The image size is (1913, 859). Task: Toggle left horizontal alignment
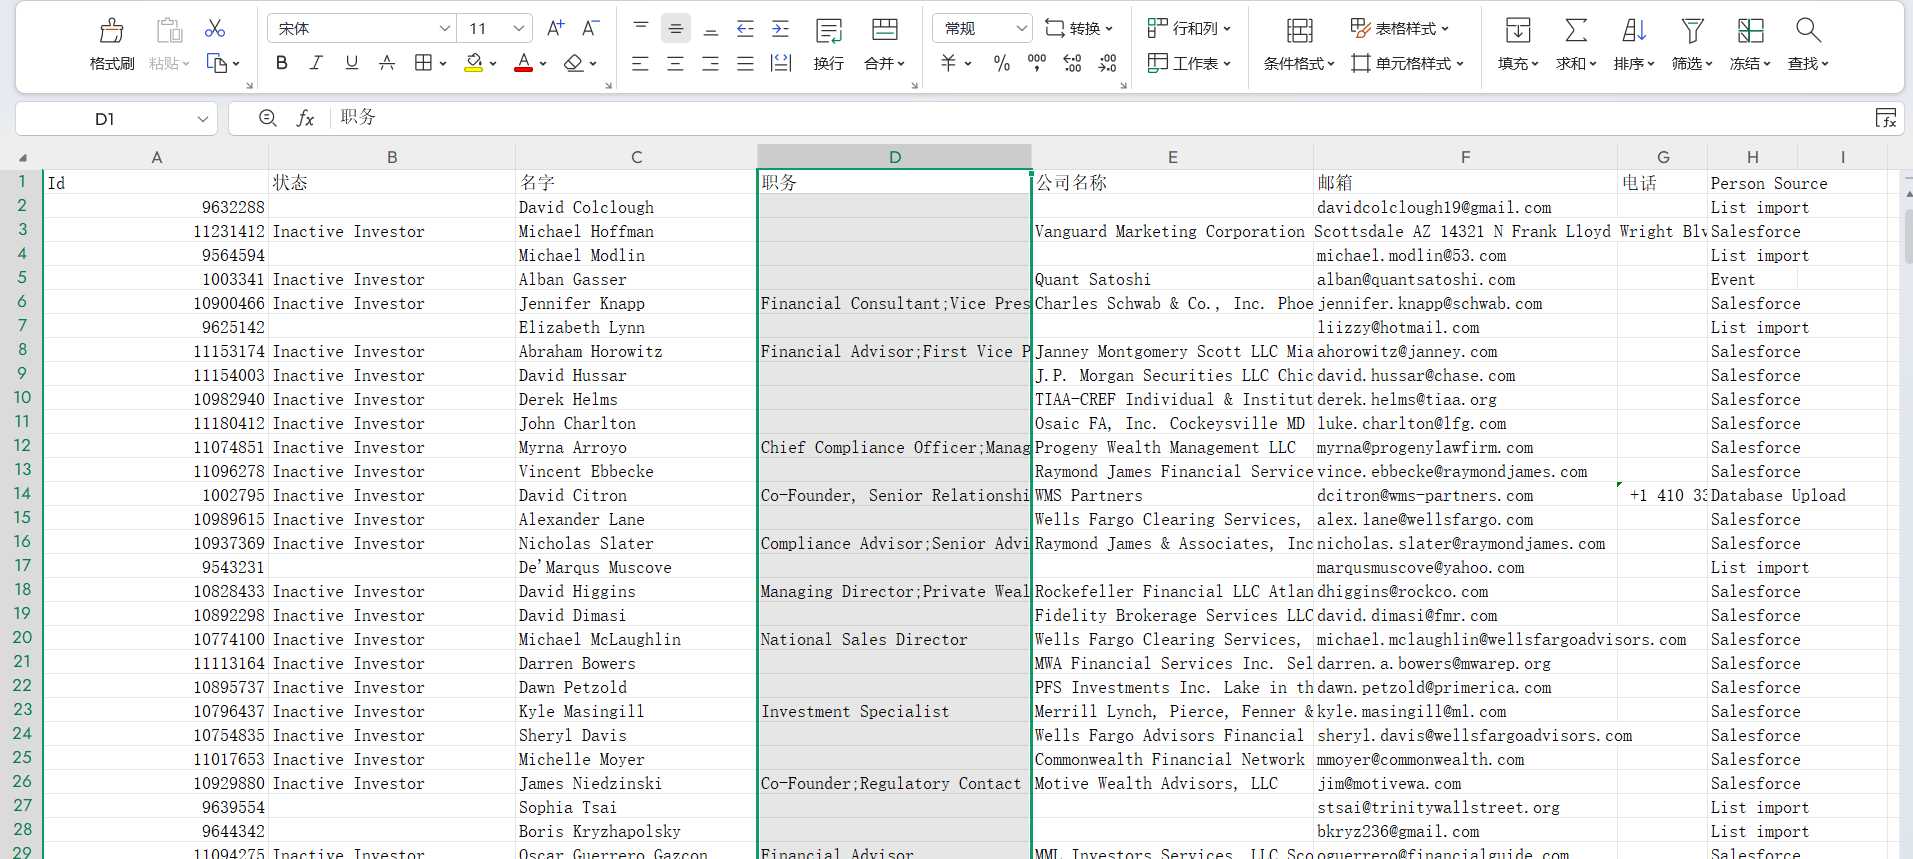(640, 63)
